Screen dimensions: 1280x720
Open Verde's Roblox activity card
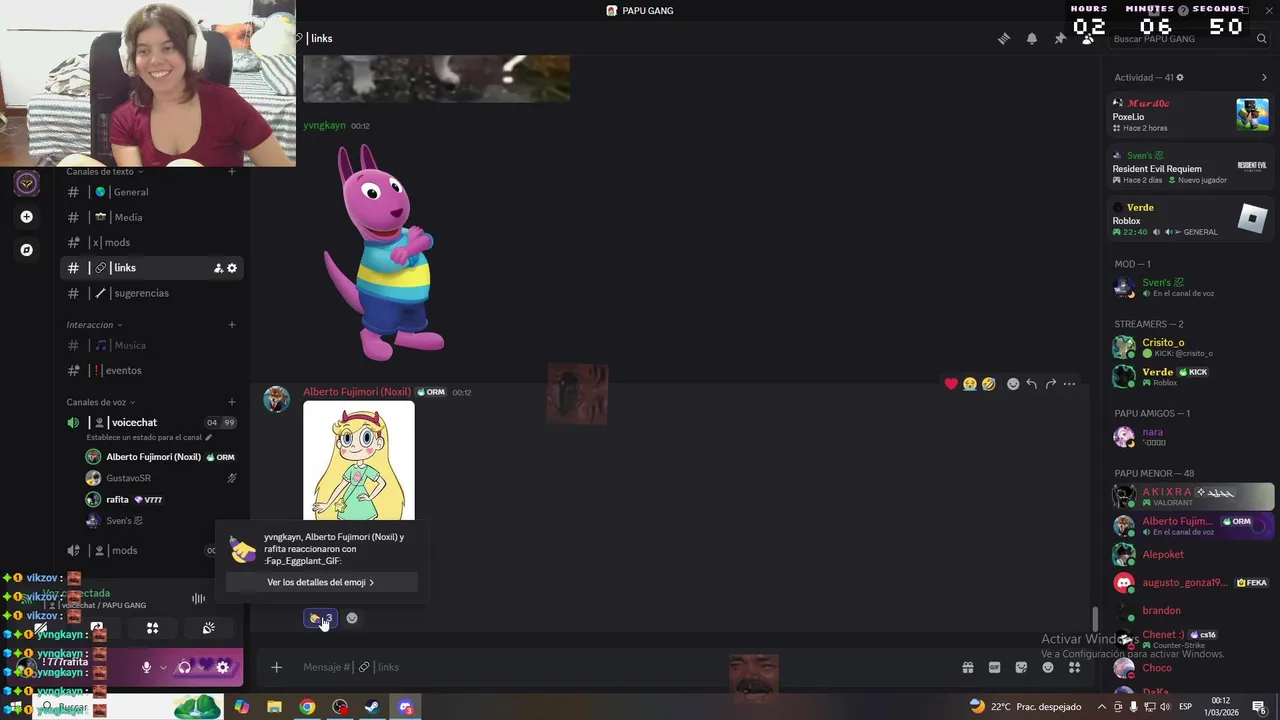pos(1190,219)
